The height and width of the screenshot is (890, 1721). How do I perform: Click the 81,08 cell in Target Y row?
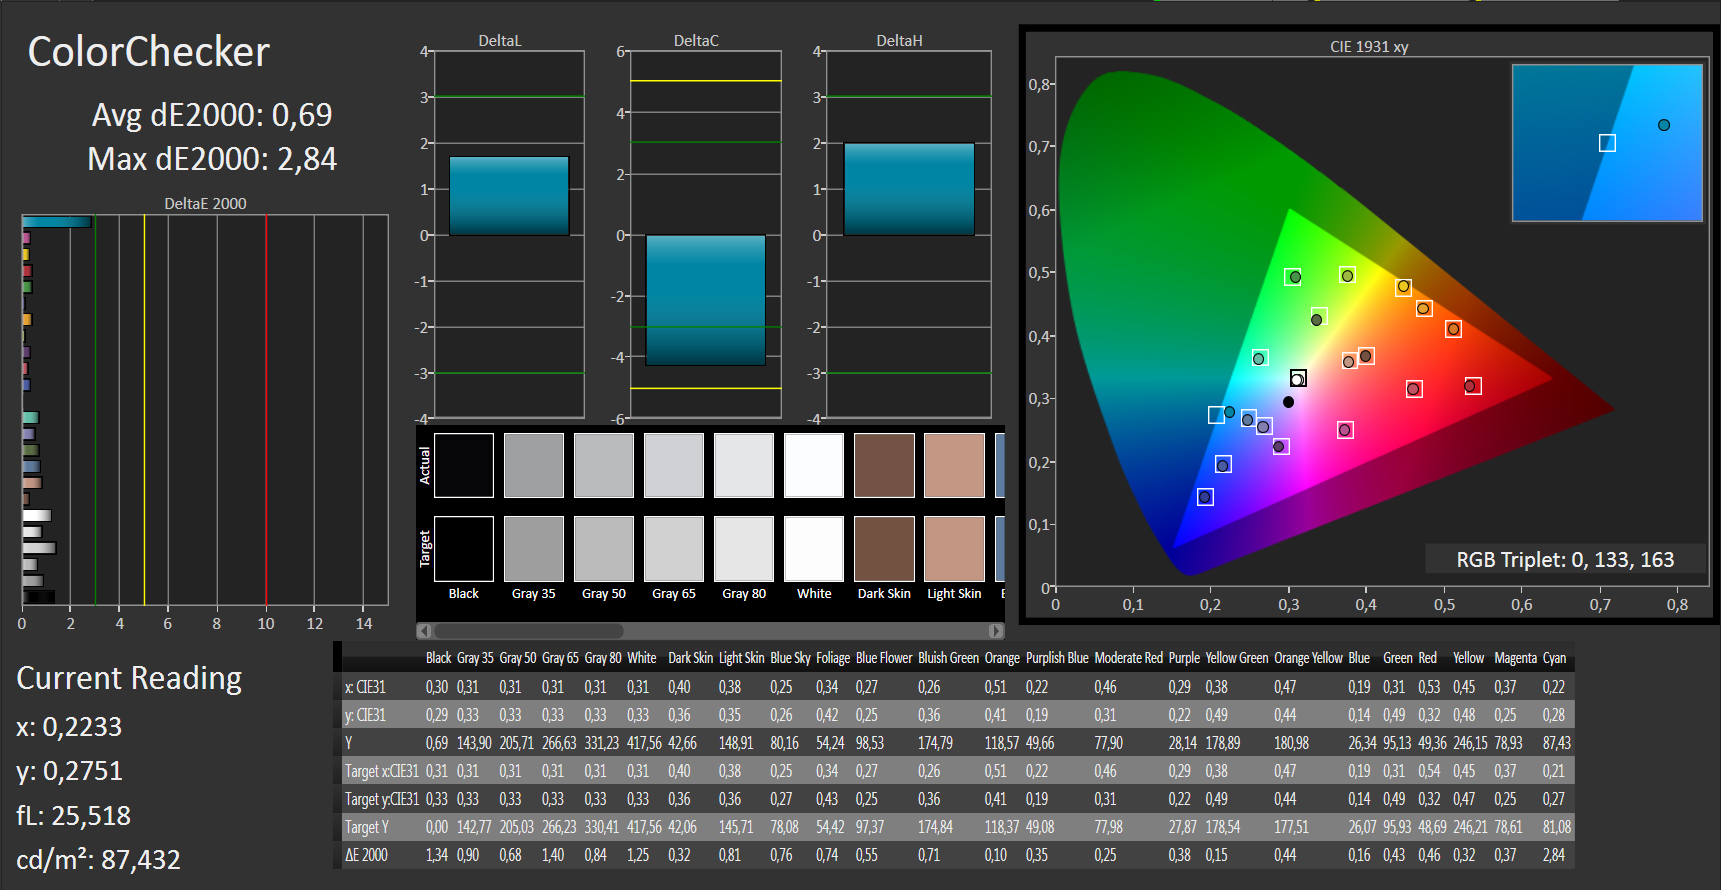point(1557,827)
